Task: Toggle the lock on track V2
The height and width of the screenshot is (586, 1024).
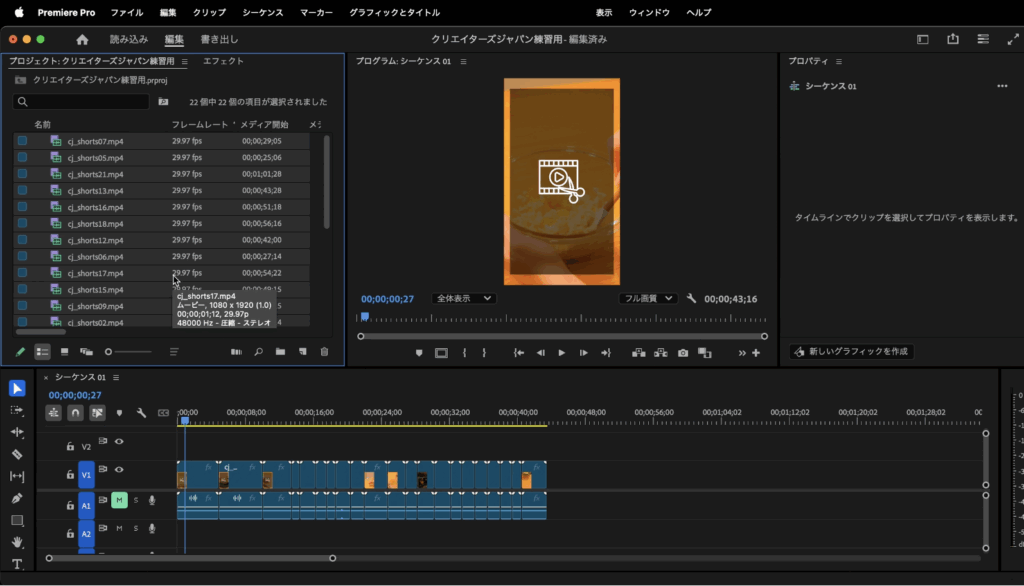Action: [x=70, y=446]
